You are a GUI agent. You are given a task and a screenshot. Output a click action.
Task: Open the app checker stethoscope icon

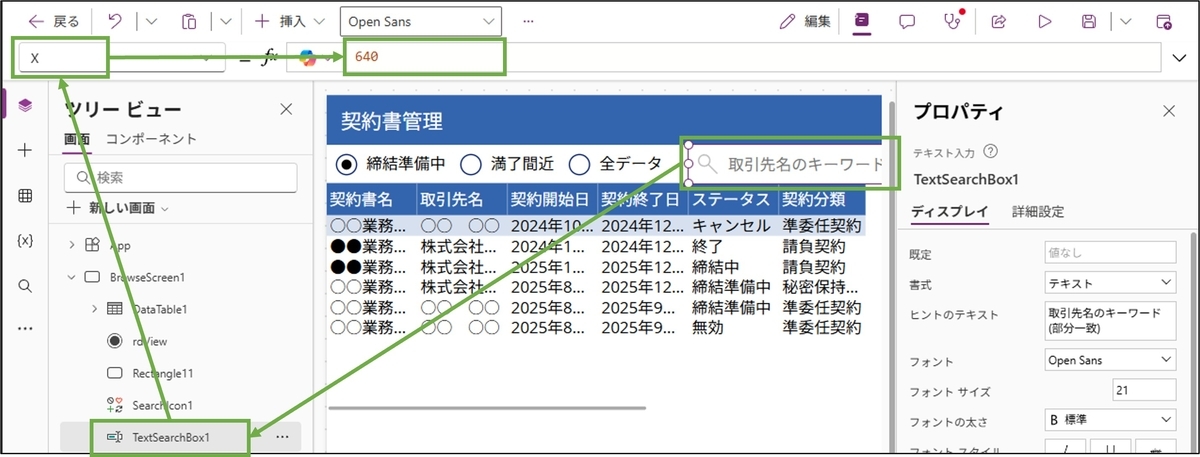(953, 21)
